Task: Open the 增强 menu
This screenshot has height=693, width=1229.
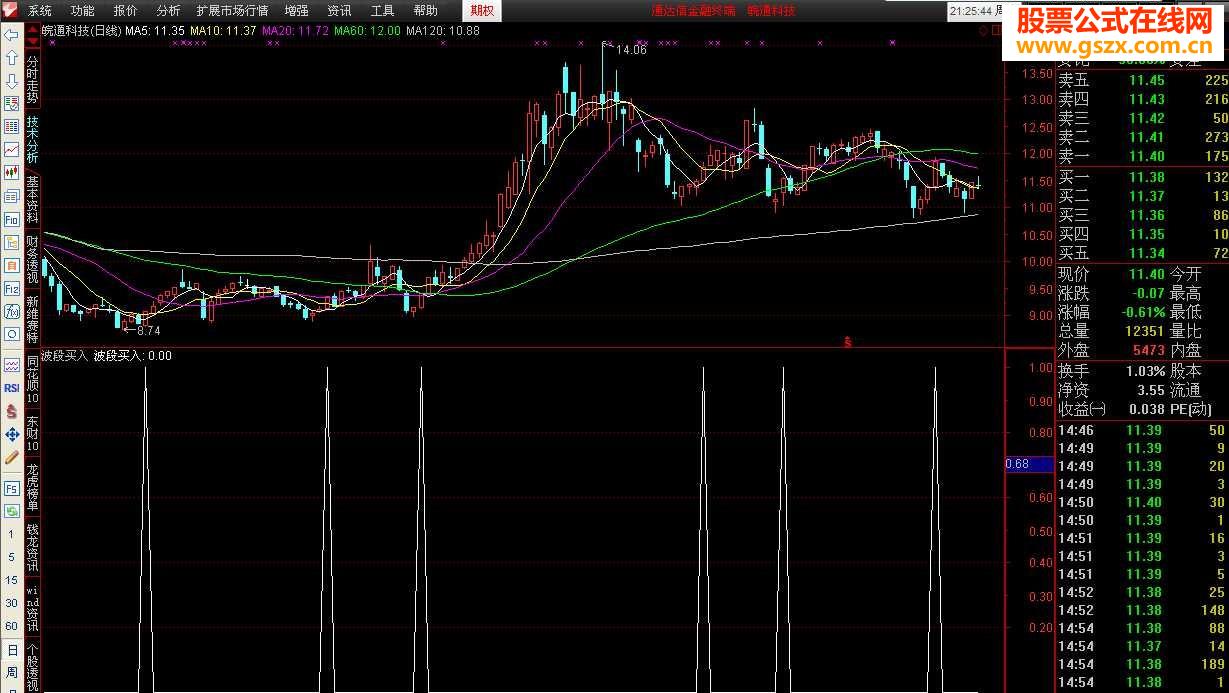Action: tap(296, 11)
